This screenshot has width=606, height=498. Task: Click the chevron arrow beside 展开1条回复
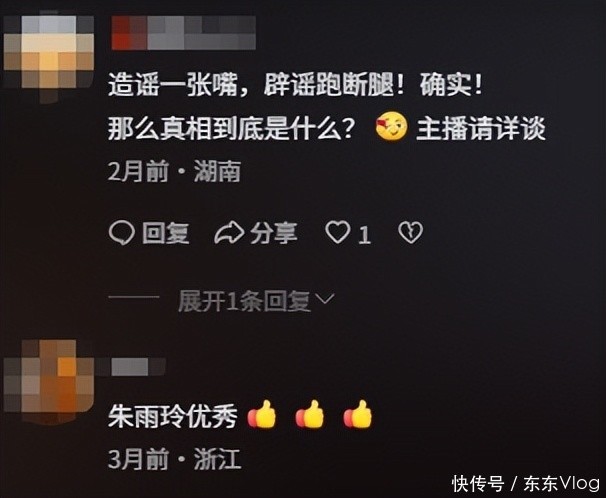(325, 299)
